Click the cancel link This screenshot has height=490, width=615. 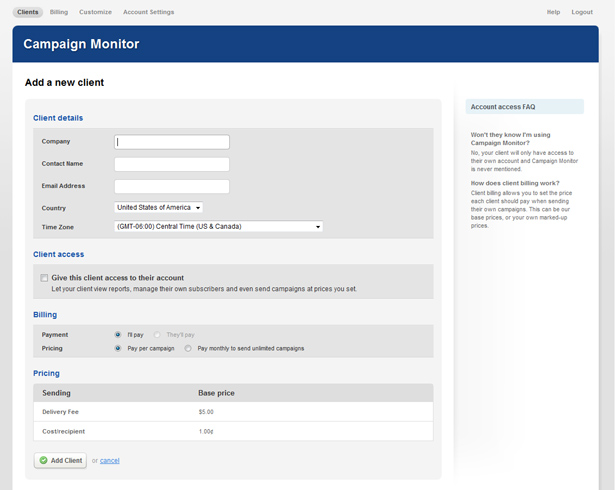coord(109,461)
